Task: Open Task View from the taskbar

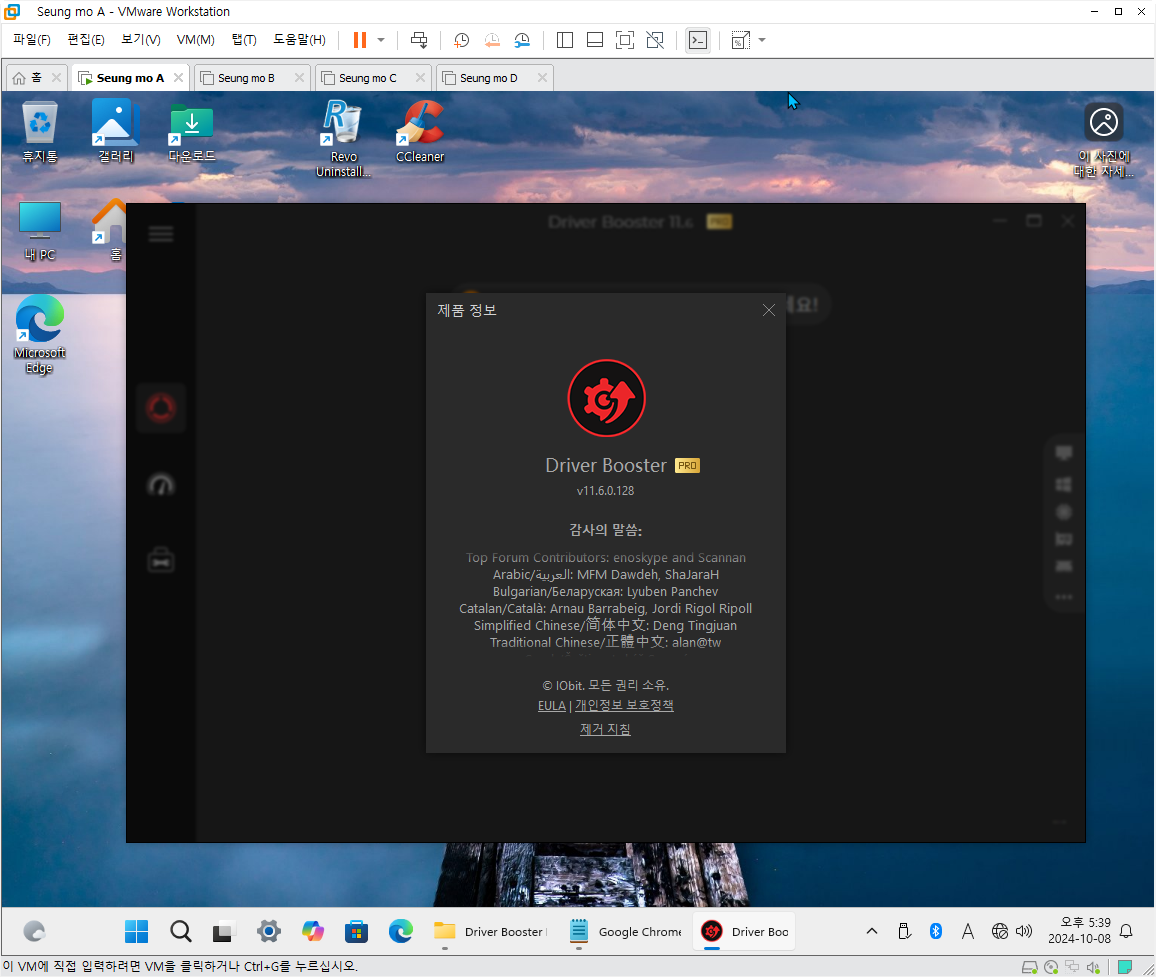Action: click(x=224, y=931)
